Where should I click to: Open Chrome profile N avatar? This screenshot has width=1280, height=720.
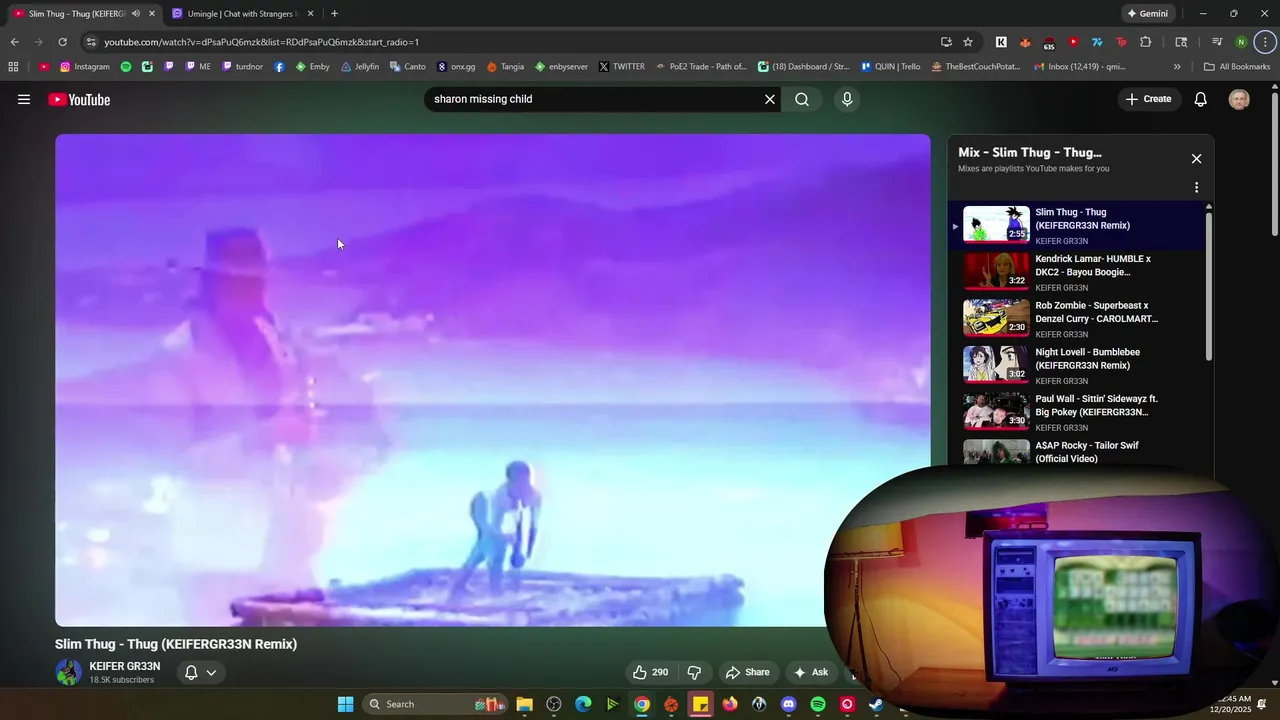pyautogui.click(x=1241, y=42)
